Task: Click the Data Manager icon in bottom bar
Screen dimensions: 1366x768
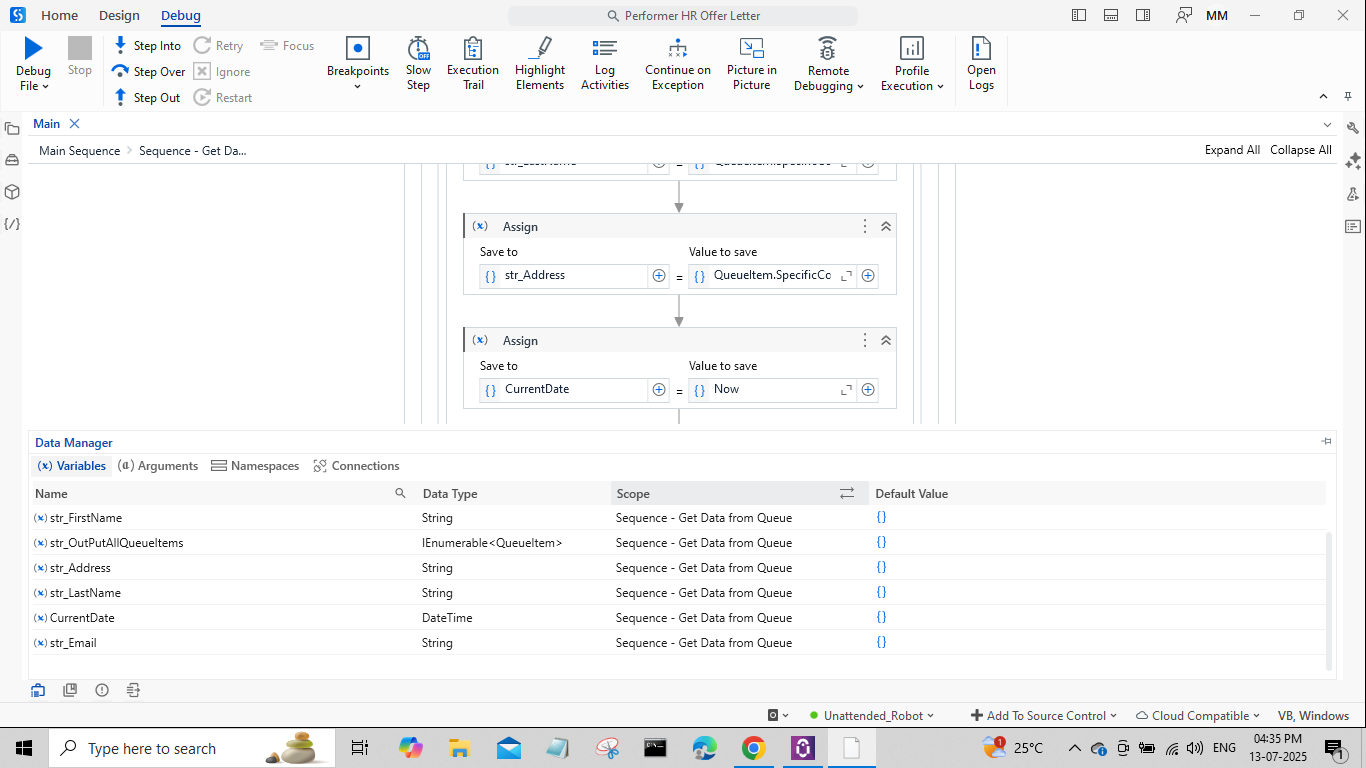Action: (38, 690)
